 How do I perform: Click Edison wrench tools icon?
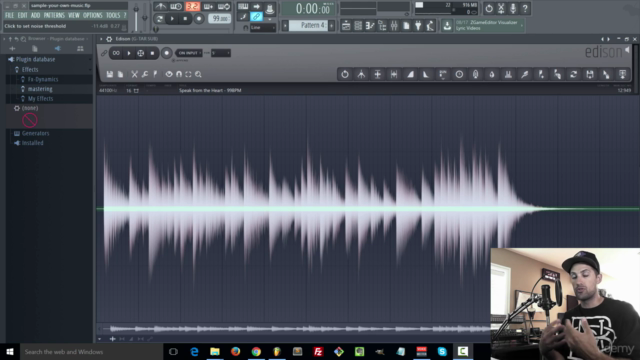(x=145, y=74)
